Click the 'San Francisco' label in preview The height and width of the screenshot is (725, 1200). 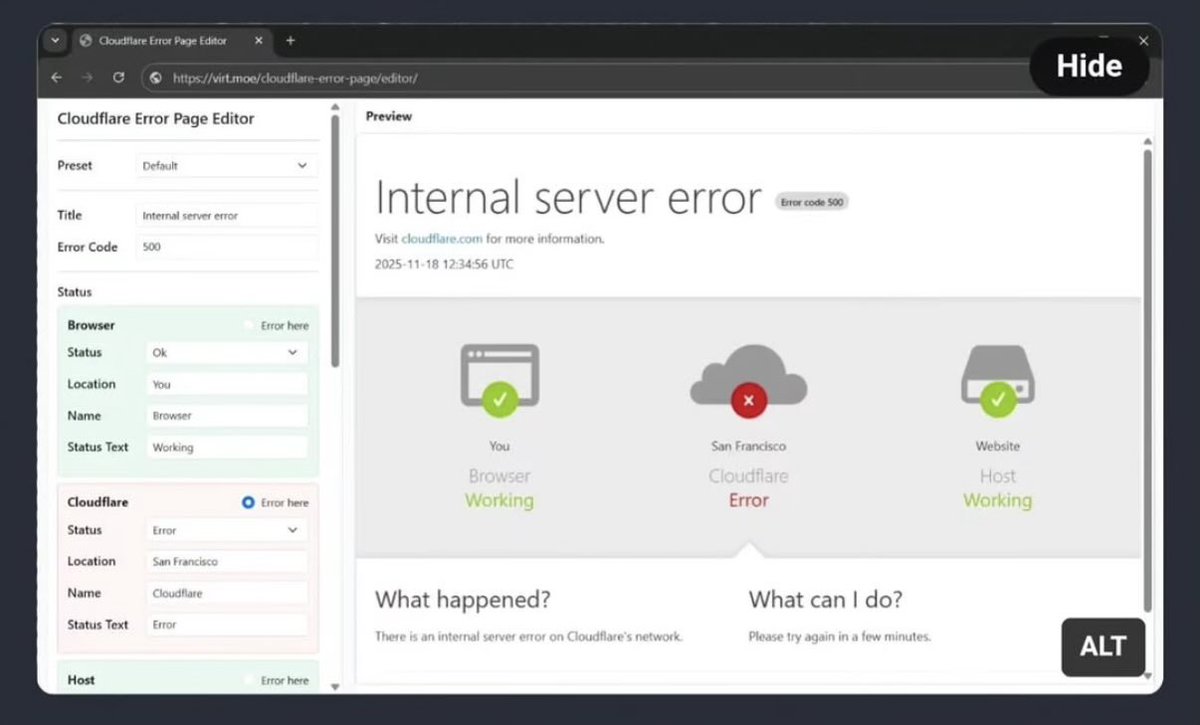tap(748, 446)
